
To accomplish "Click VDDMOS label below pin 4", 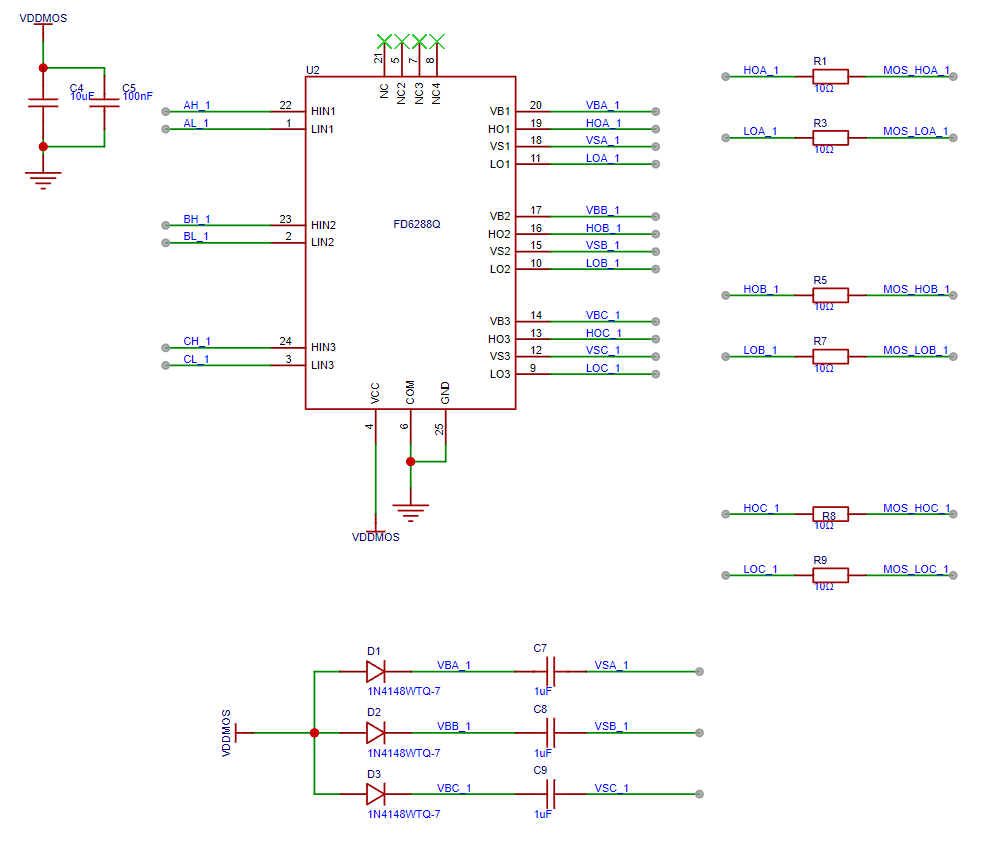I will [x=375, y=537].
